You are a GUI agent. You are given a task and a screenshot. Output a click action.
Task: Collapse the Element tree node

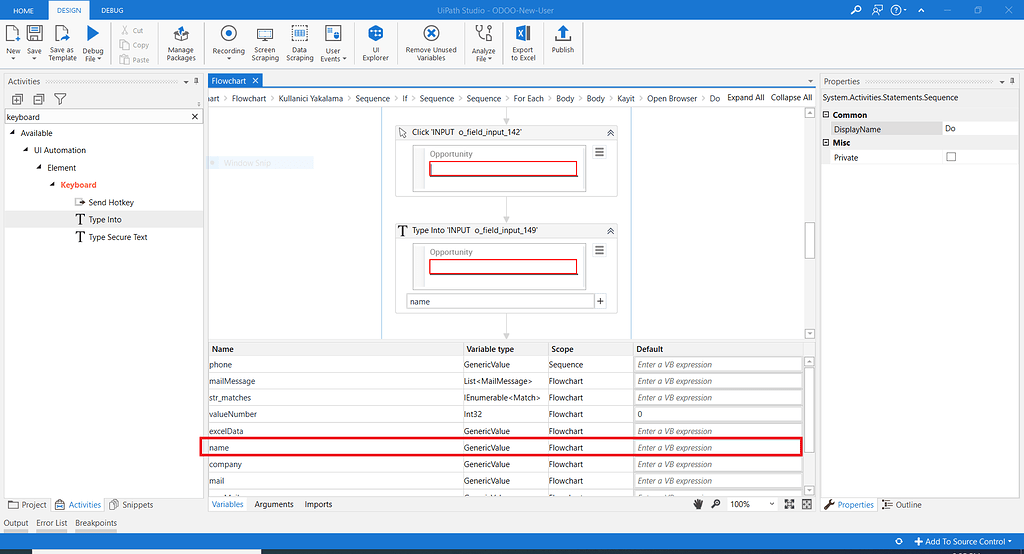(39, 167)
